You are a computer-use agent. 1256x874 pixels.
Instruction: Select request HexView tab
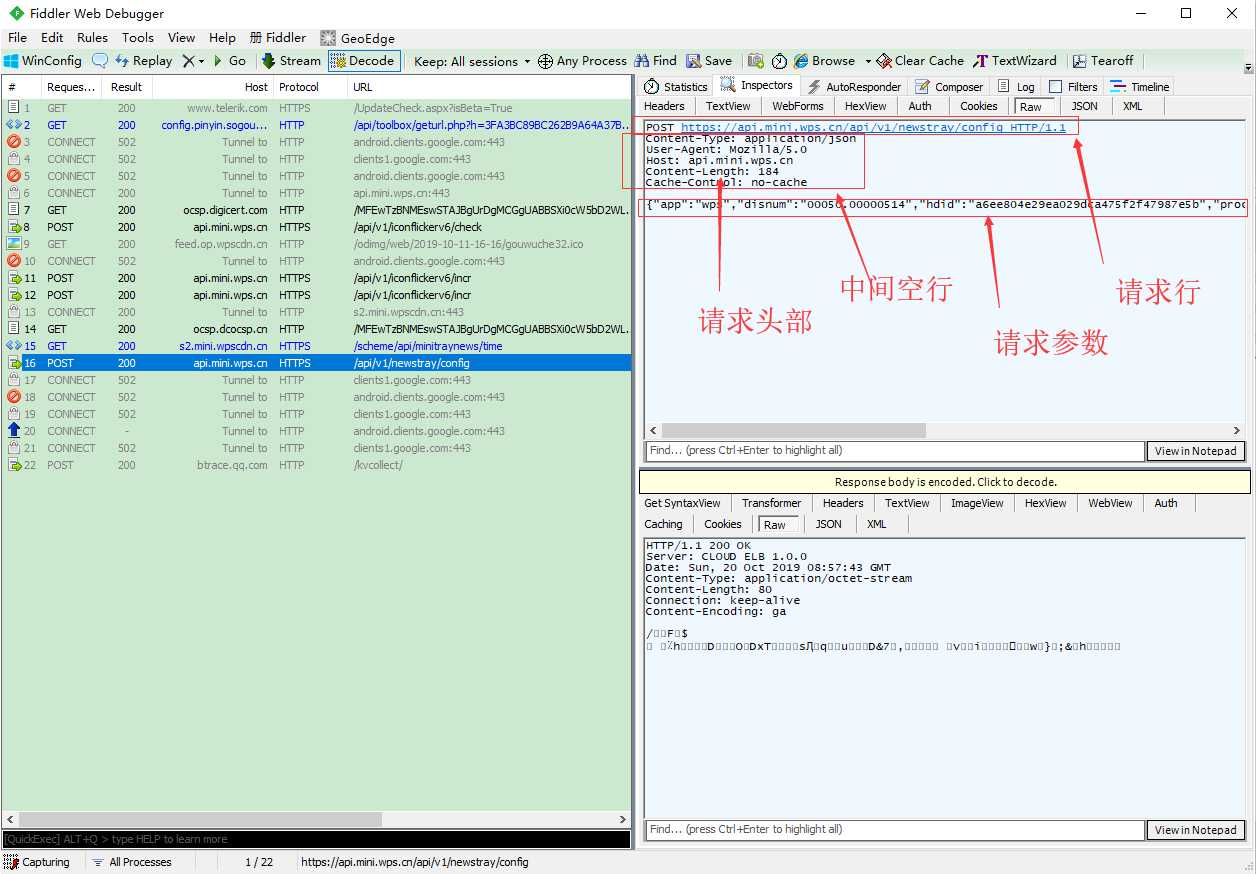tap(865, 106)
